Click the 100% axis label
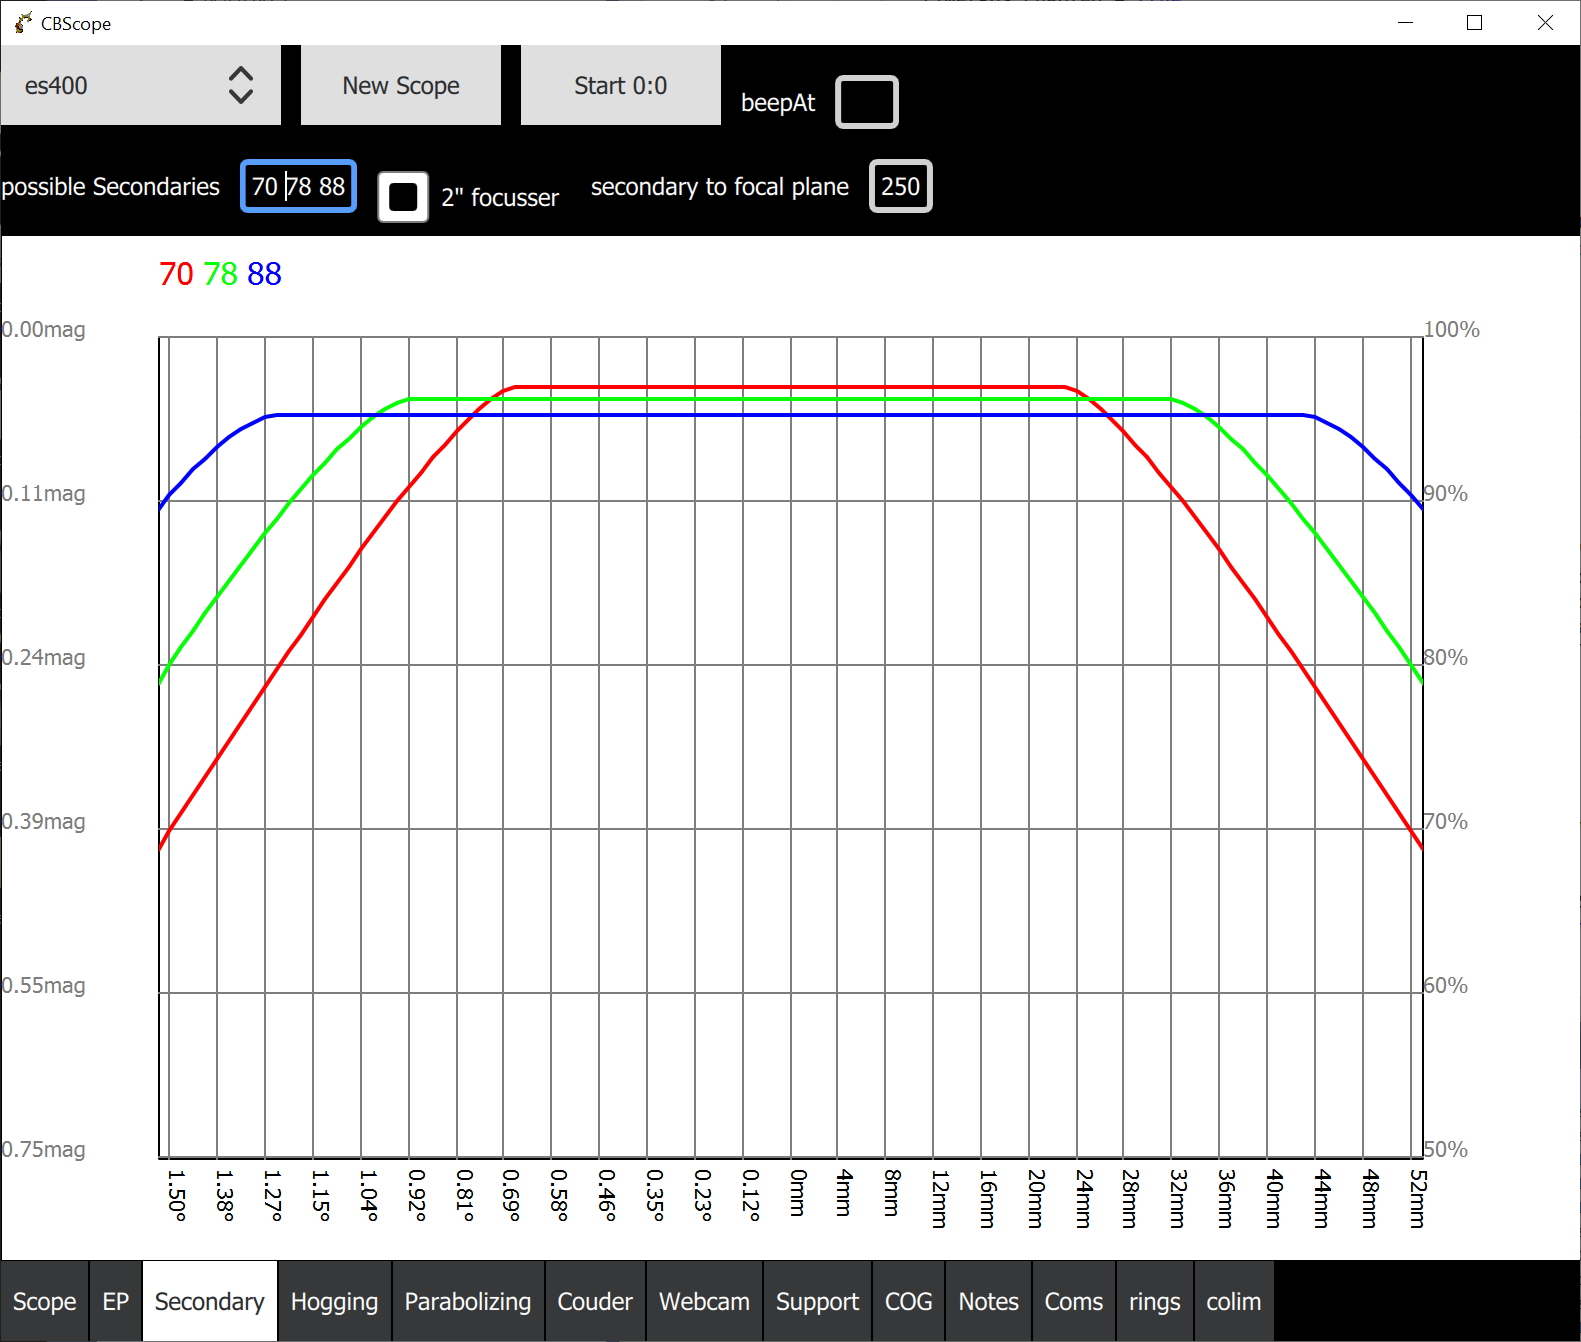 (x=1452, y=329)
